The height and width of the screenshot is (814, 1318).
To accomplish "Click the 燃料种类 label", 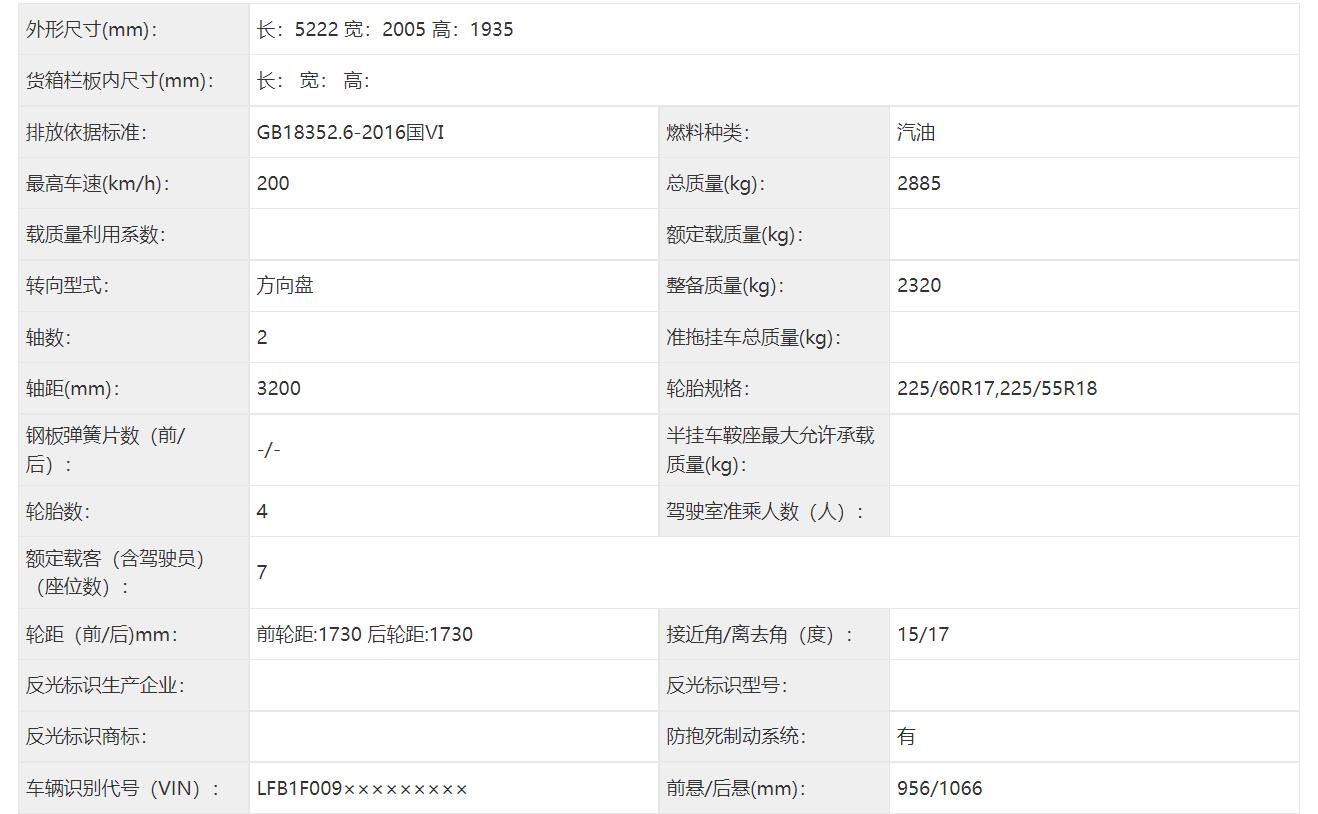I will point(708,132).
